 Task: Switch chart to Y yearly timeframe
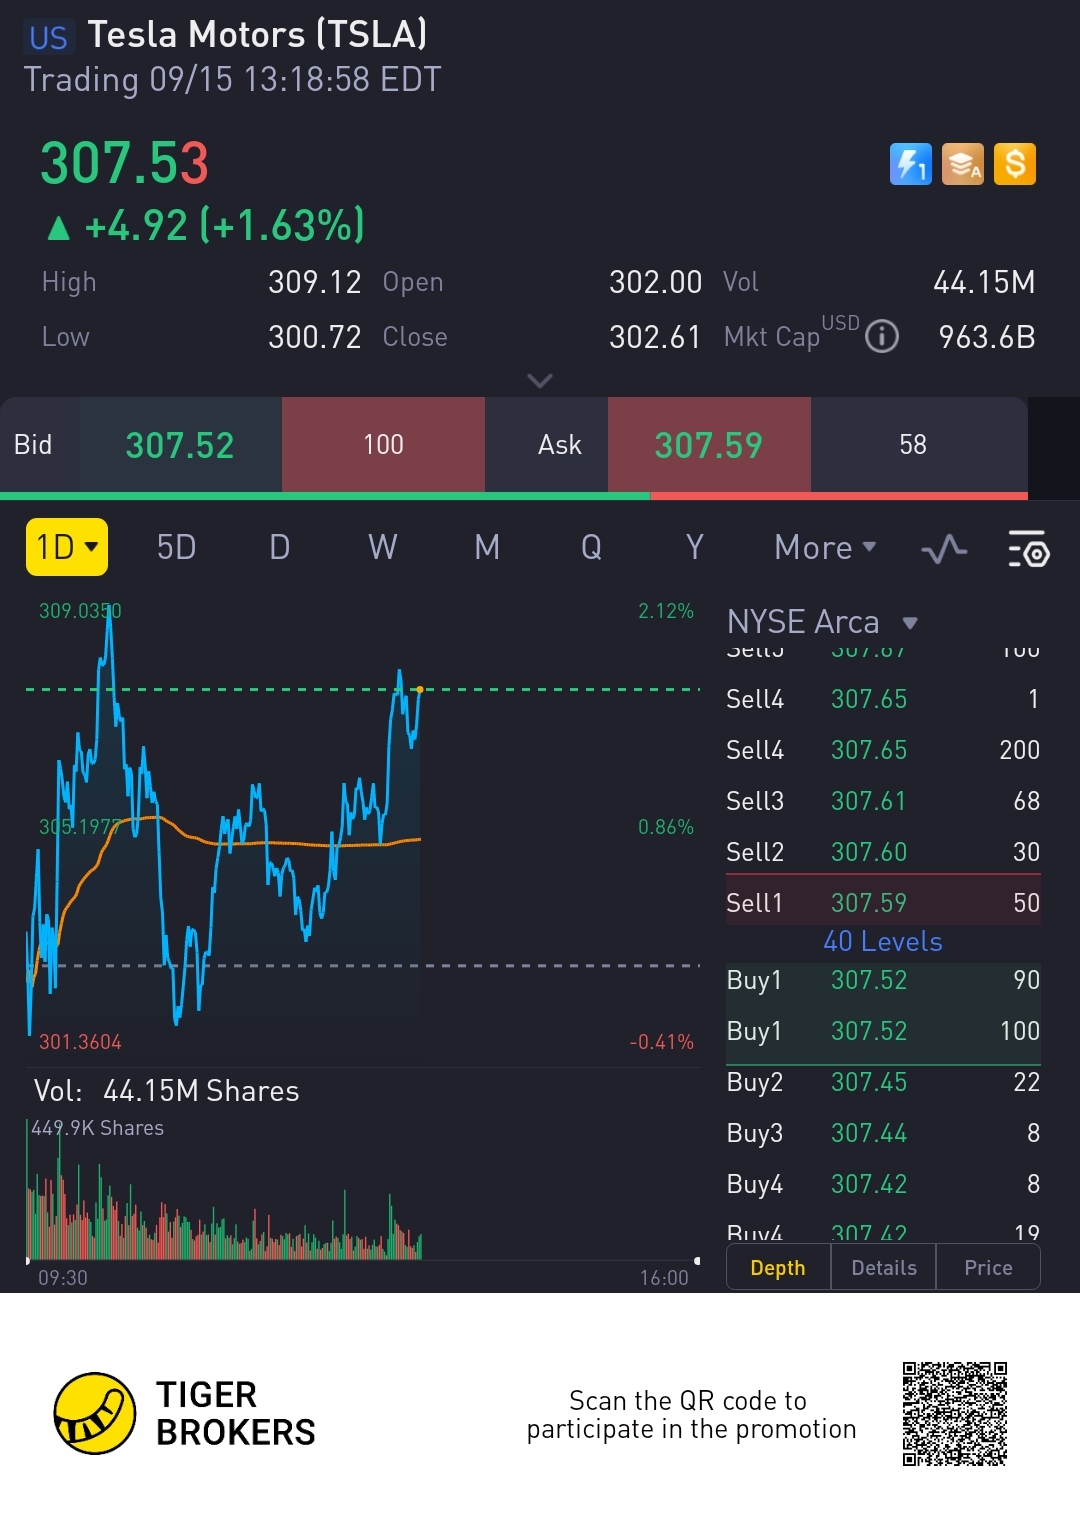(x=695, y=547)
